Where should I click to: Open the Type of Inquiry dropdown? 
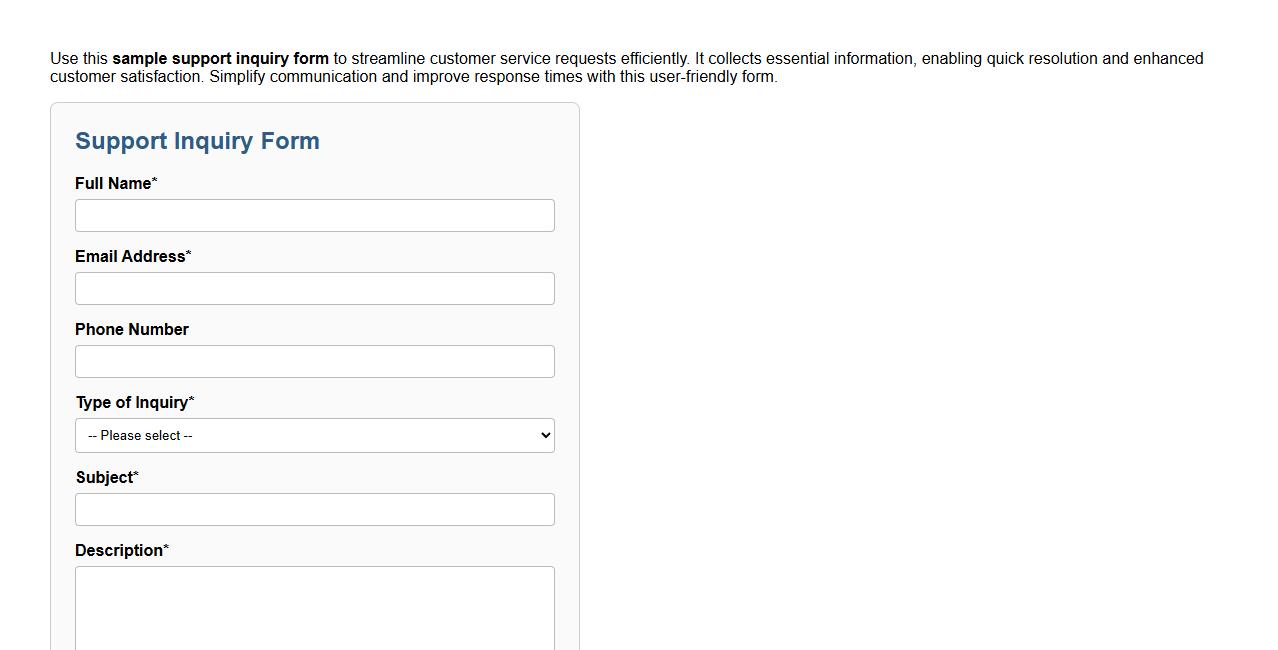[314, 435]
